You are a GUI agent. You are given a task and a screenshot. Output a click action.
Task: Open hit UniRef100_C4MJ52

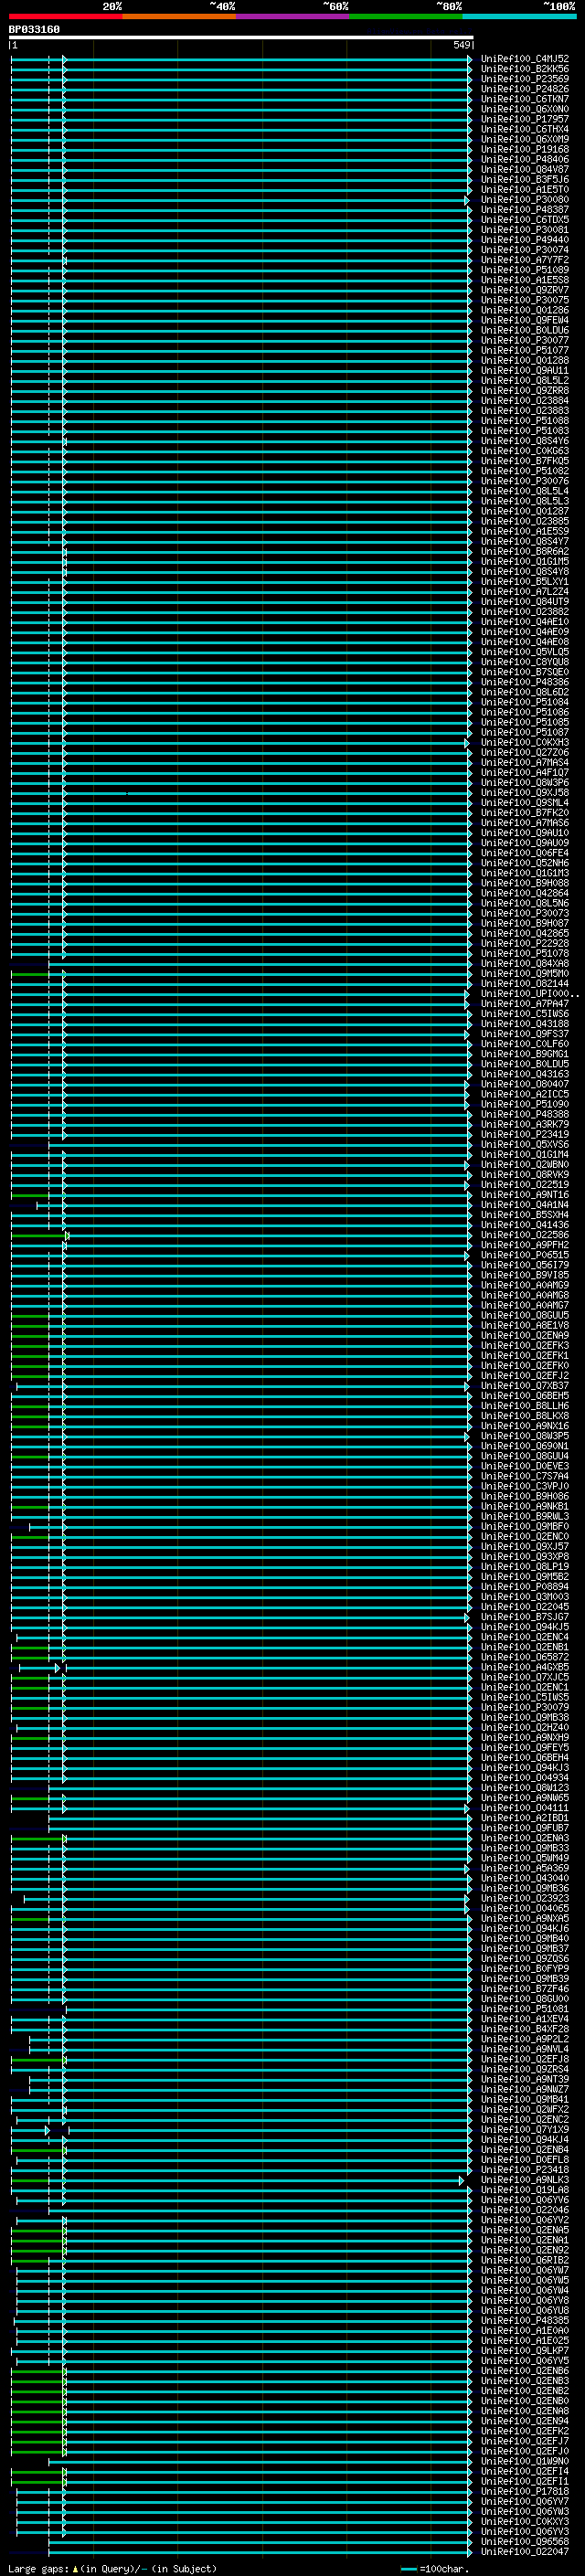click(x=524, y=59)
